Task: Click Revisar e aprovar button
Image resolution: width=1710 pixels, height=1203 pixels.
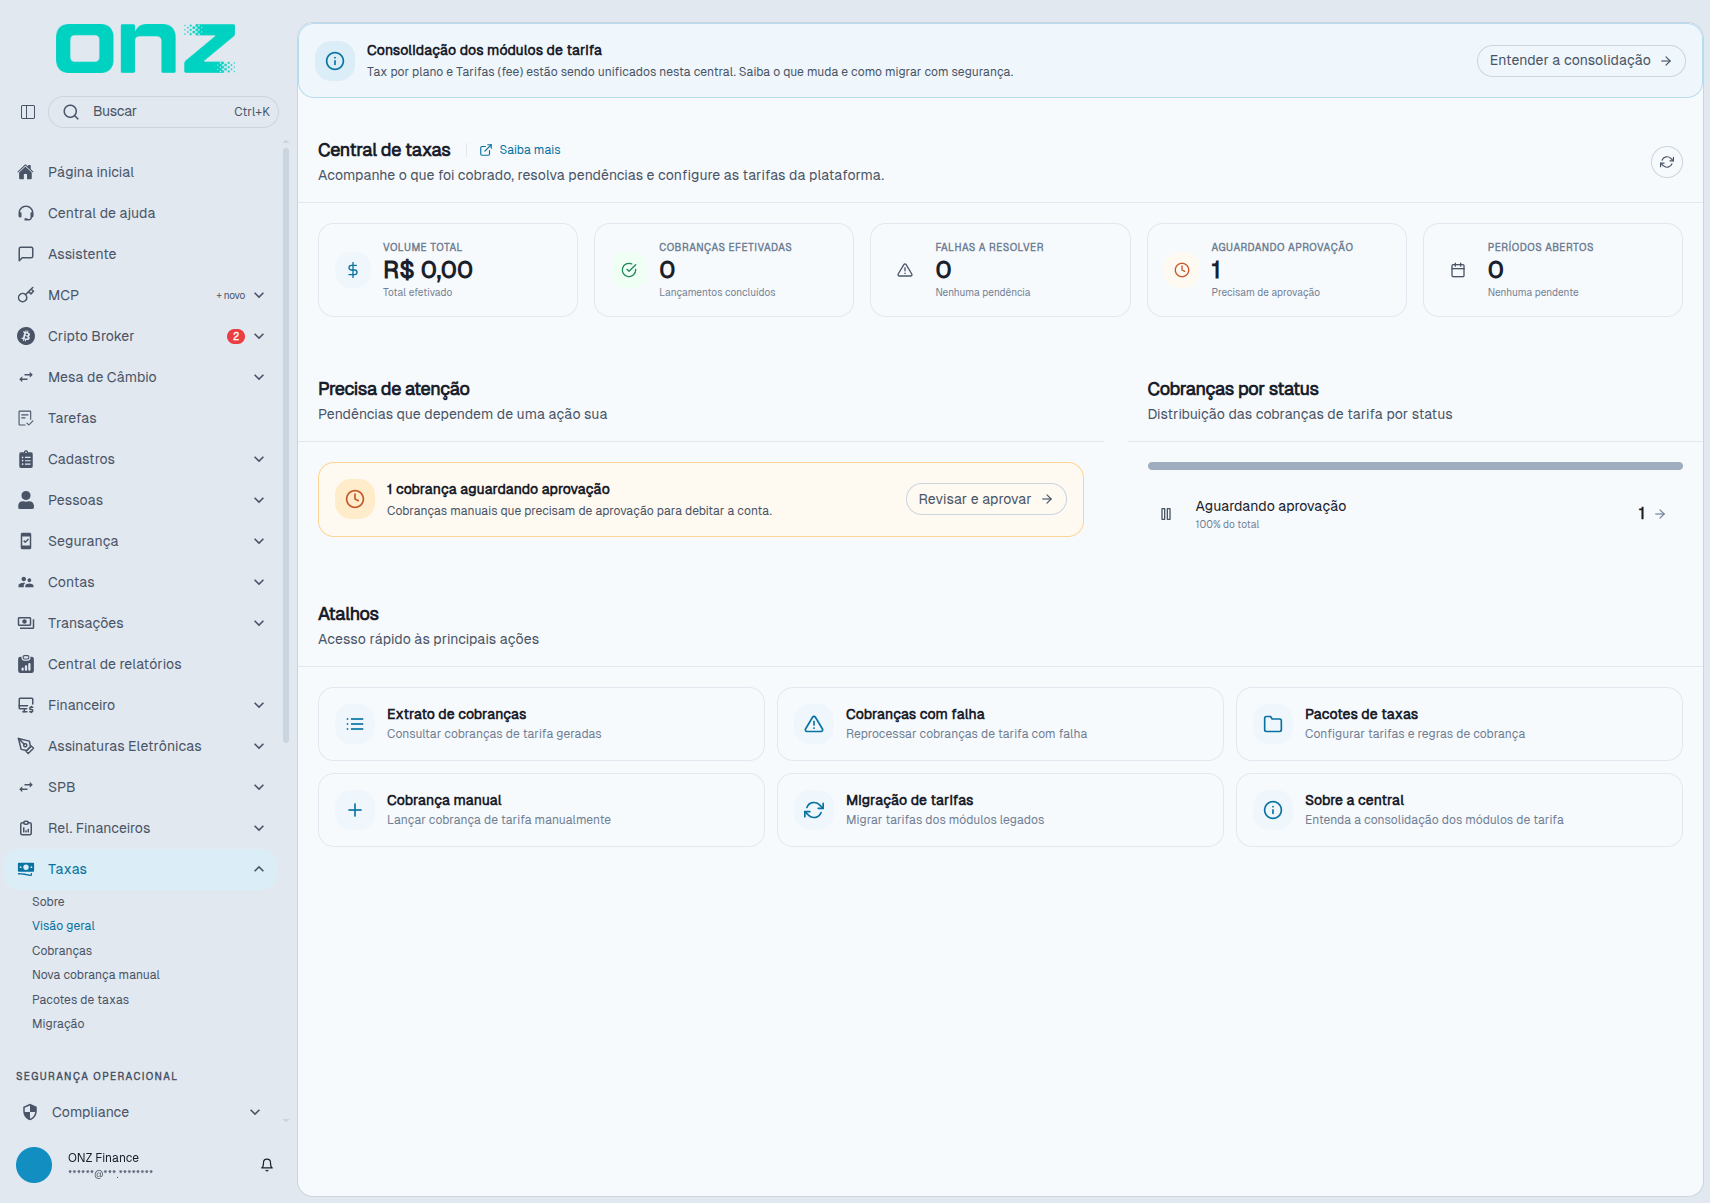Action: coord(986,499)
